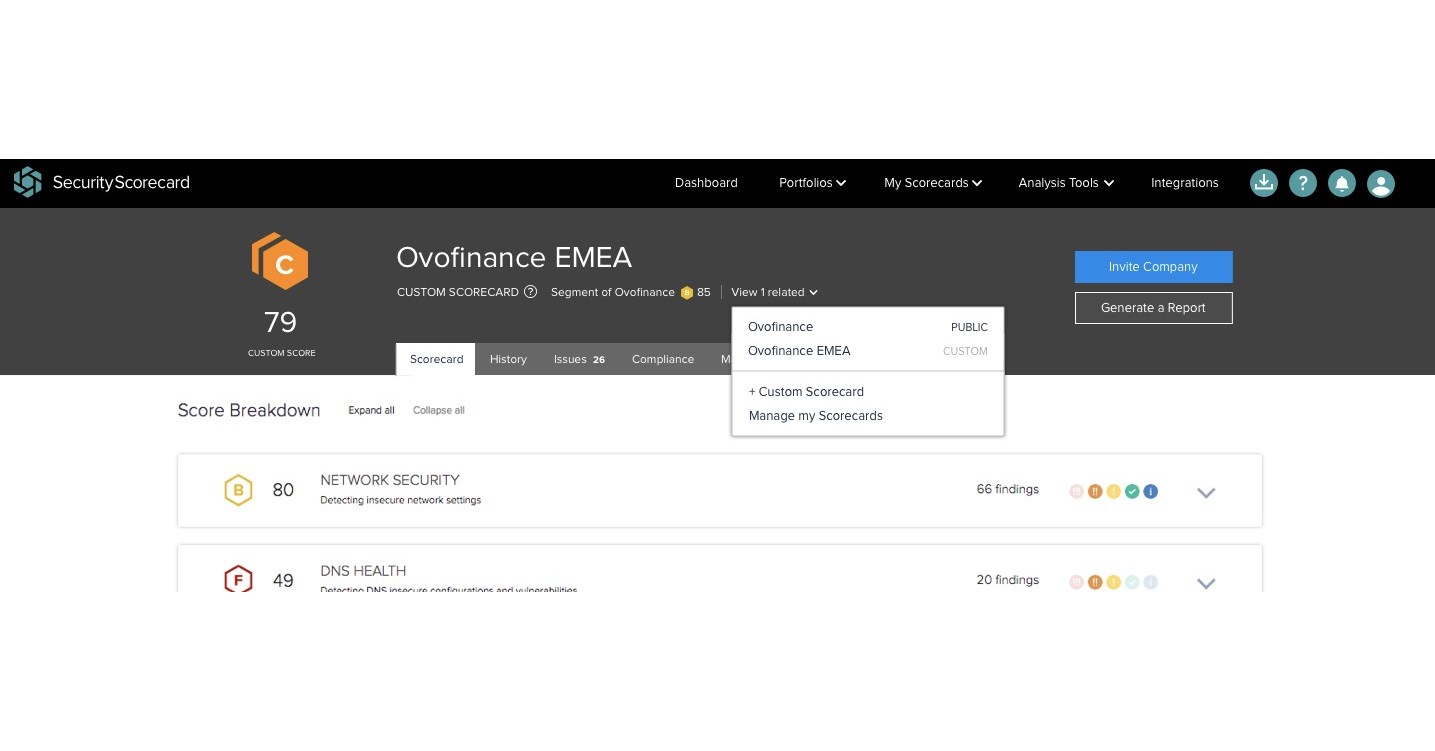Image resolution: width=1435 pixels, height=751 pixels.
Task: Toggle the green positive findings dot on Network Security
Action: point(1132,491)
